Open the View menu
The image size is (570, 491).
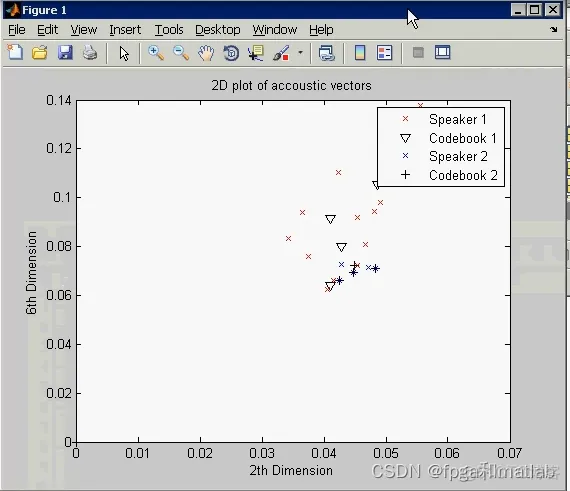pos(84,29)
